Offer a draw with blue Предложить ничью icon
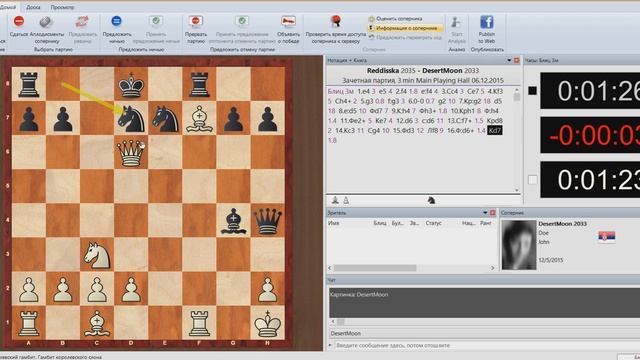The image size is (640, 360). (x=116, y=21)
